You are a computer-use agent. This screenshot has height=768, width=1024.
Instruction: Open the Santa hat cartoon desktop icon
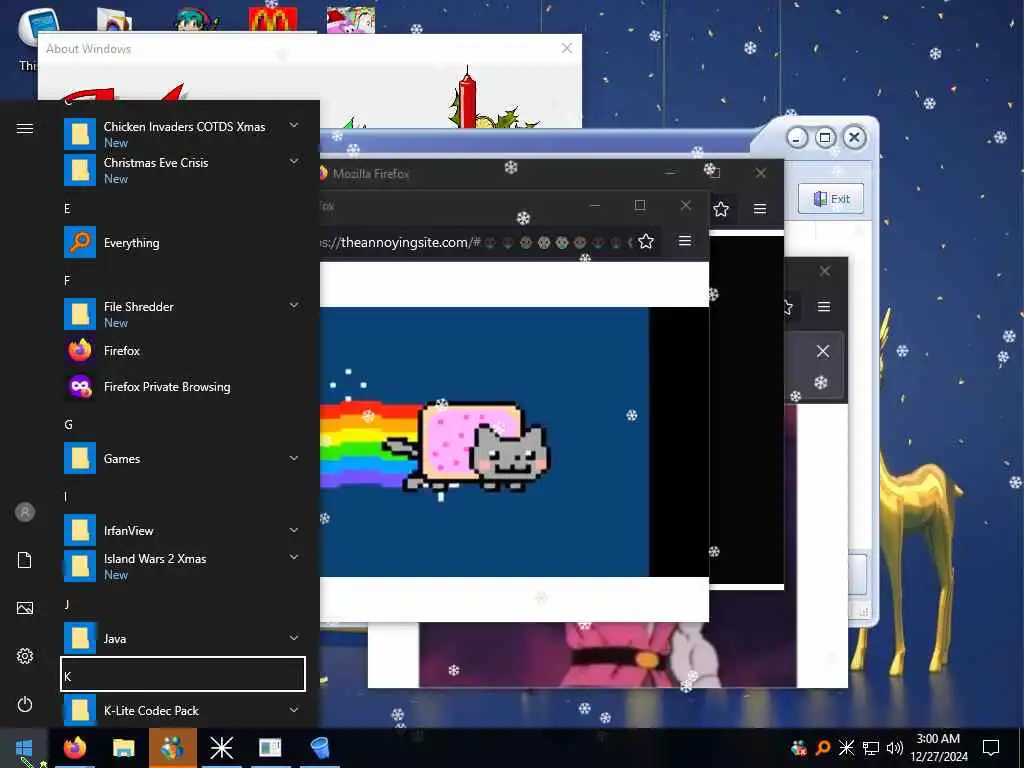(x=351, y=20)
